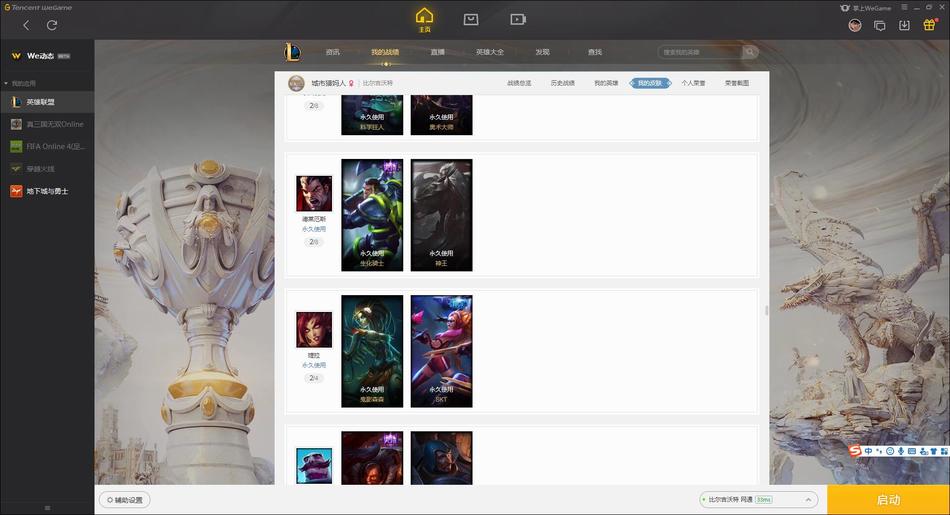Open the 神王 Darius skin card
The image size is (950, 515).
click(x=442, y=215)
